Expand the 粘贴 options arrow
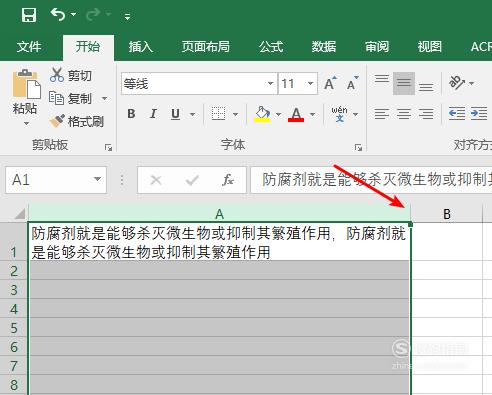The height and width of the screenshot is (395, 492). [26, 123]
